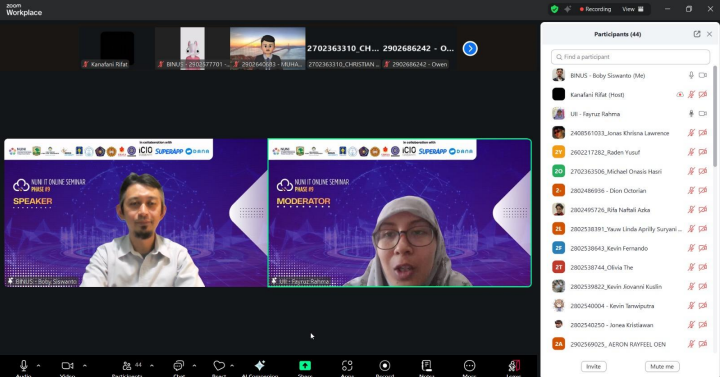The width and height of the screenshot is (721, 377).
Task: Select participant 2802538643_Kevin Fernando
Action: click(630, 248)
